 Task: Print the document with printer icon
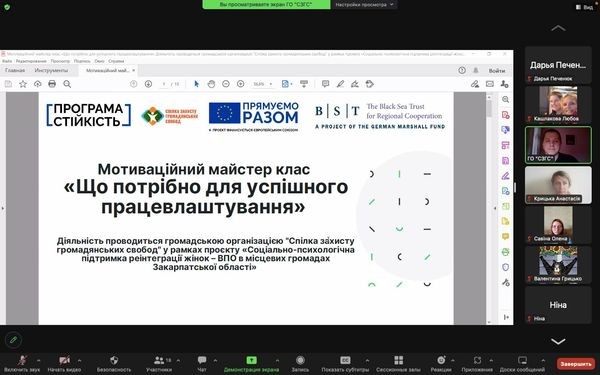(52, 84)
